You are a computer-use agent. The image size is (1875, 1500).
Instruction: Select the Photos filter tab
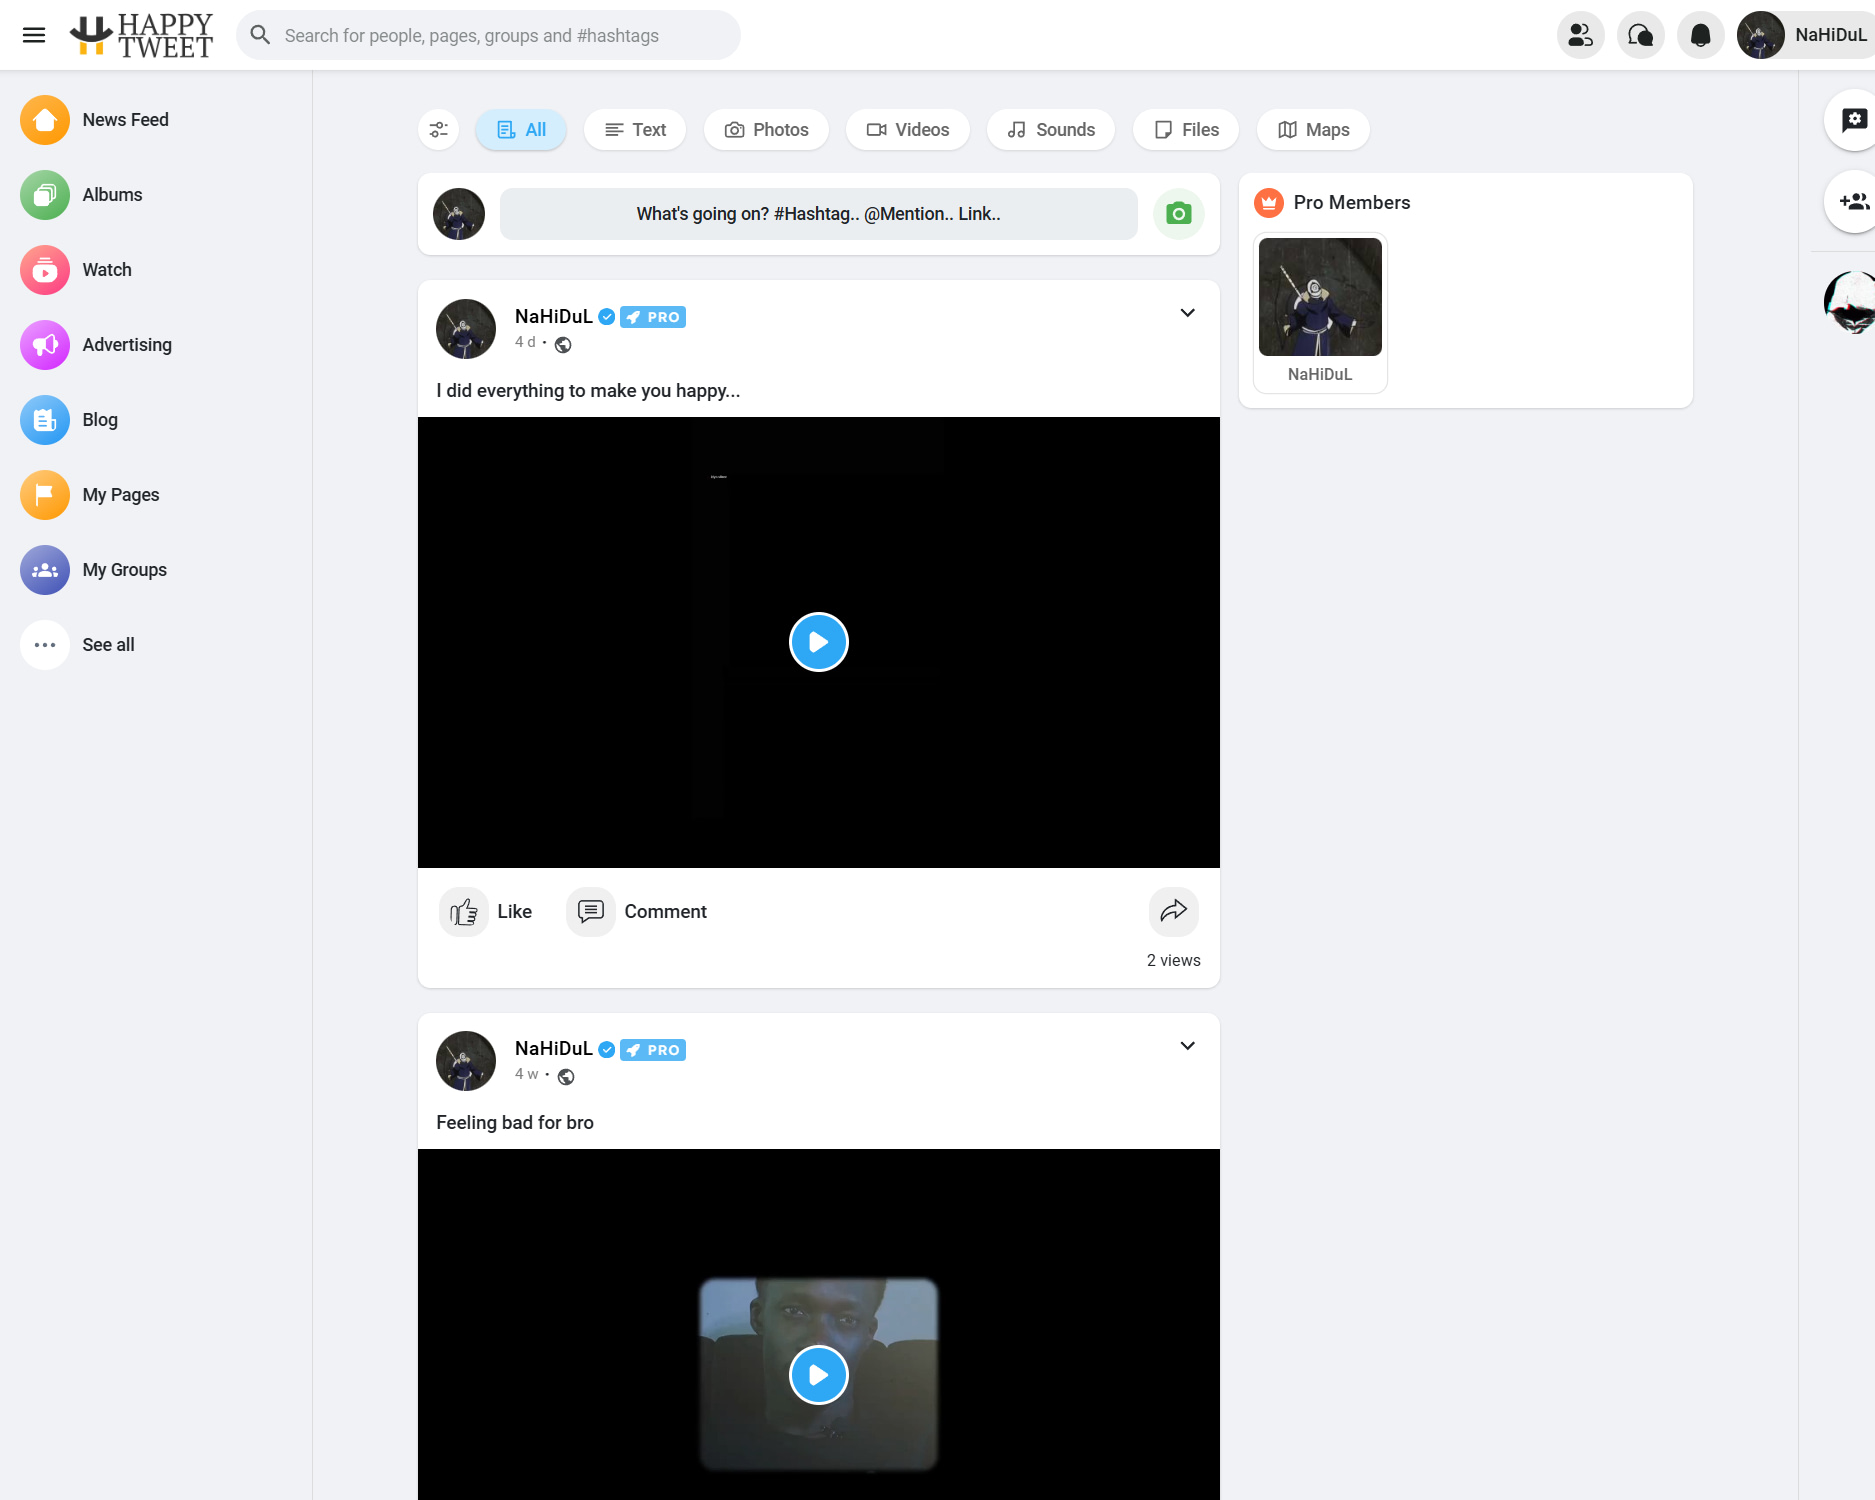point(766,130)
